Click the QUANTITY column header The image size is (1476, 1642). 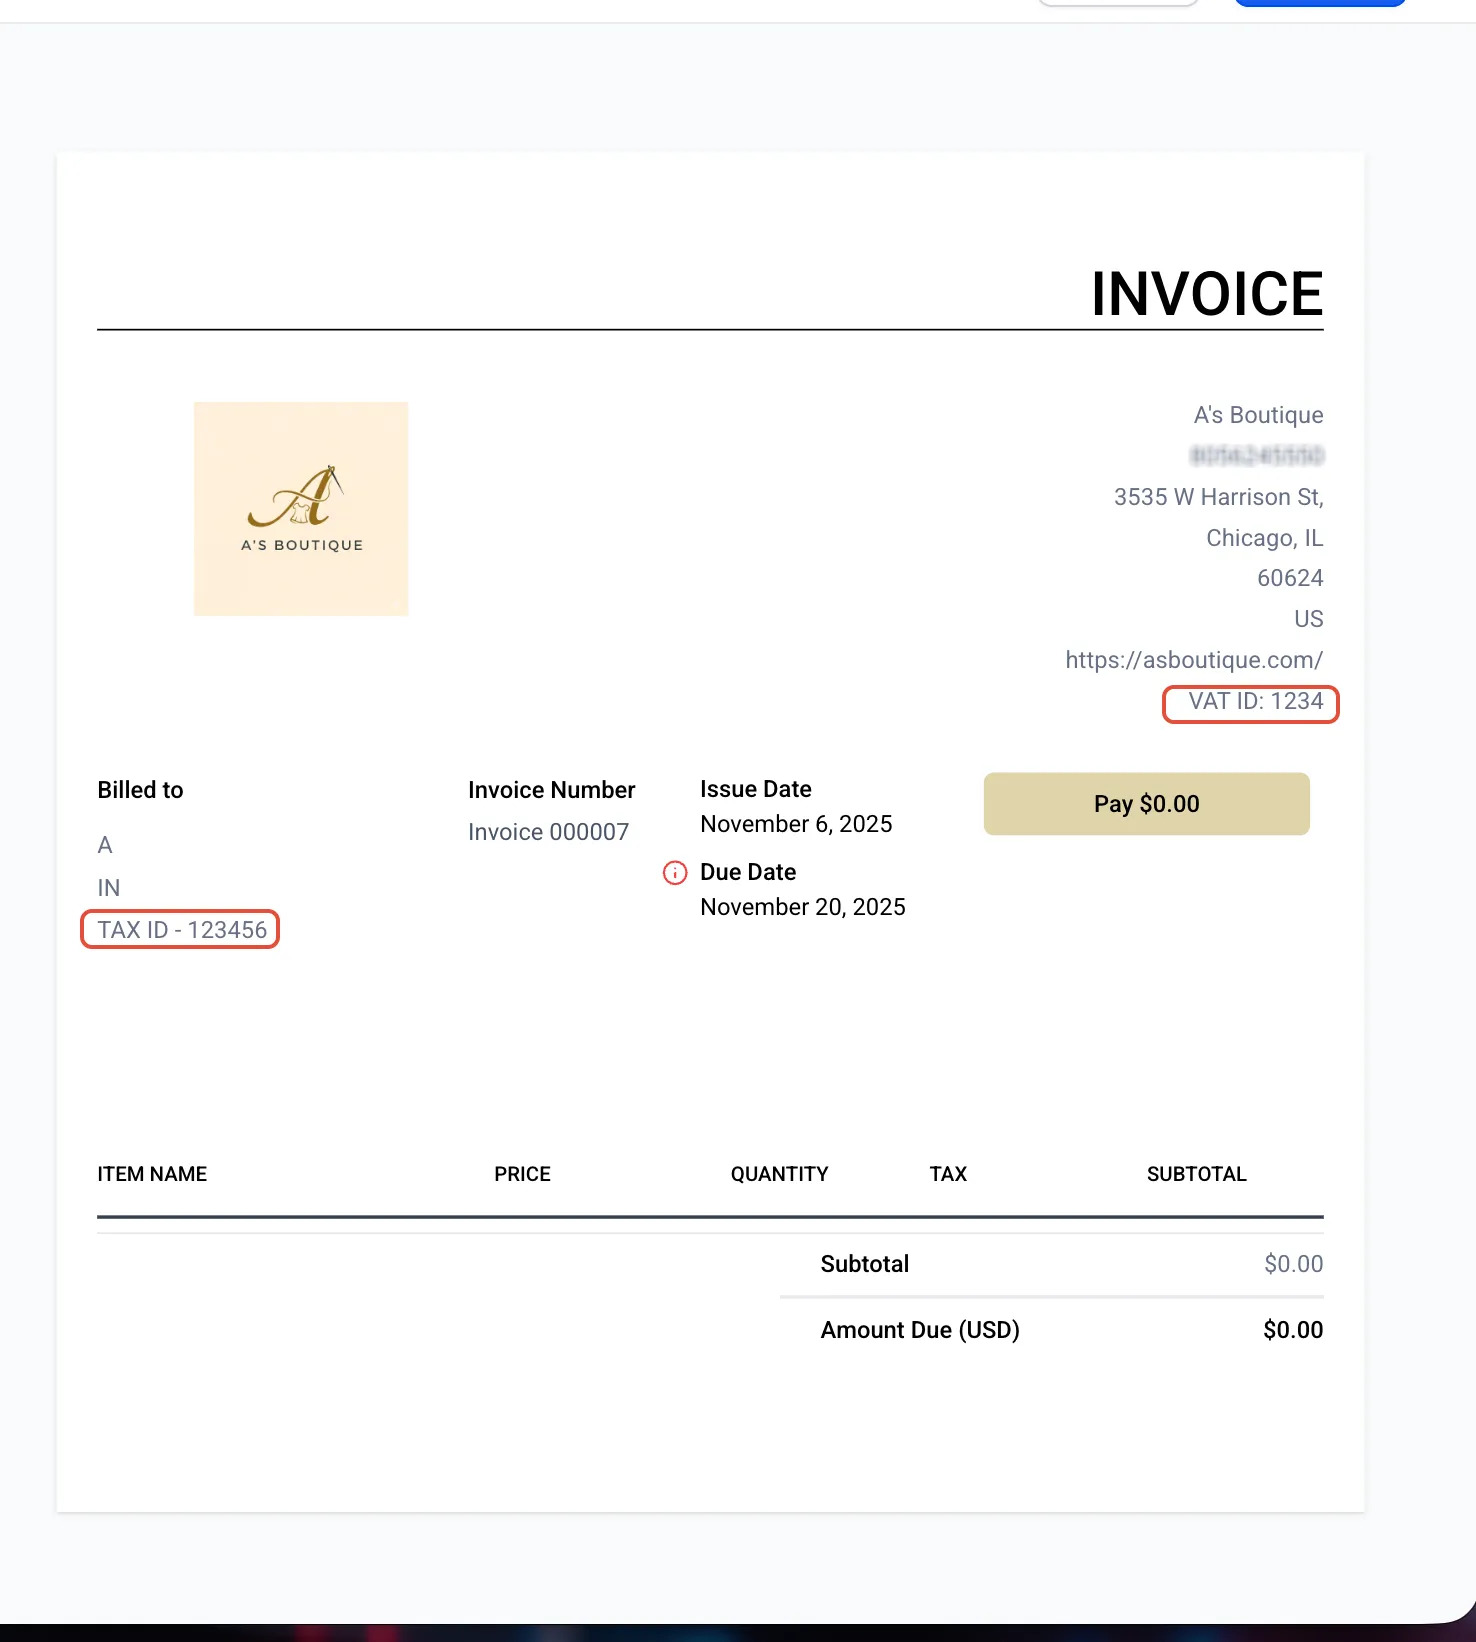tap(779, 1174)
